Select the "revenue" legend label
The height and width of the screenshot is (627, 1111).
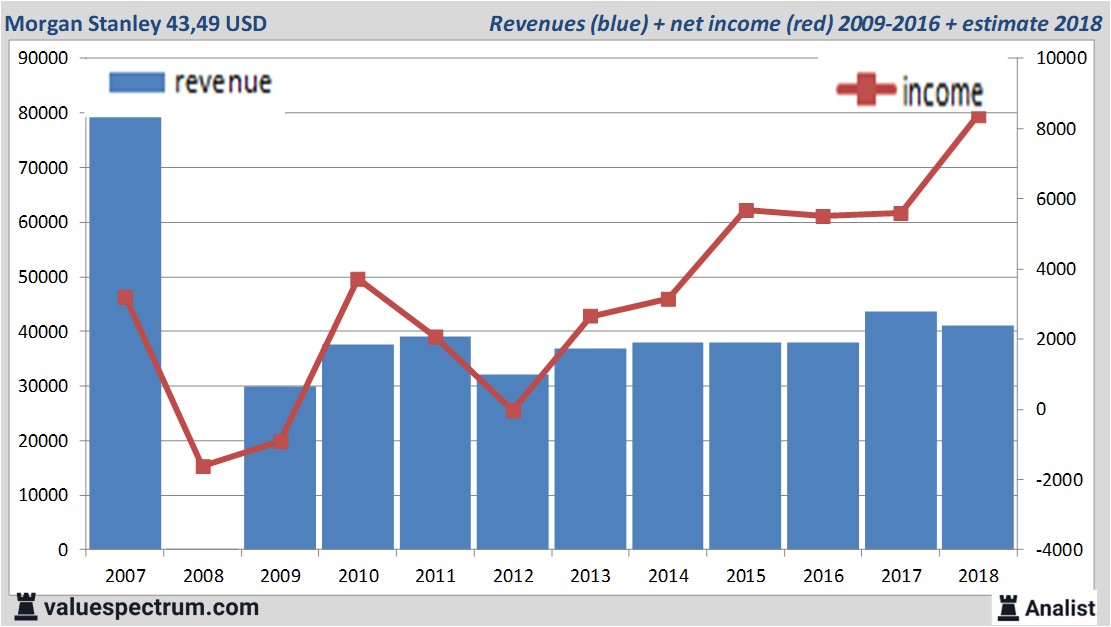click(223, 83)
